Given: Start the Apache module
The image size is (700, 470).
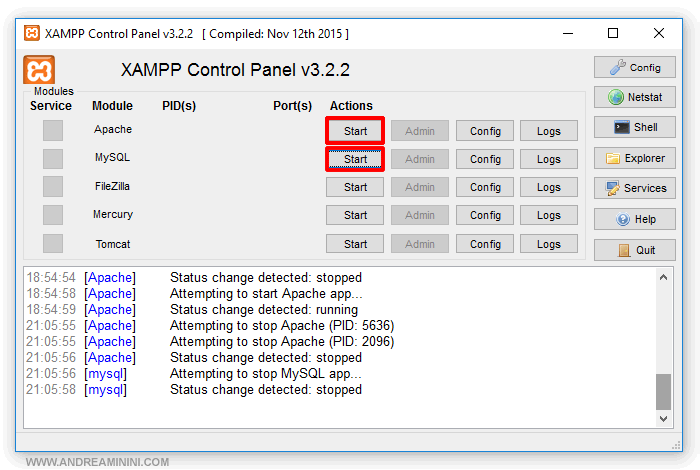Looking at the screenshot, I should pos(355,131).
